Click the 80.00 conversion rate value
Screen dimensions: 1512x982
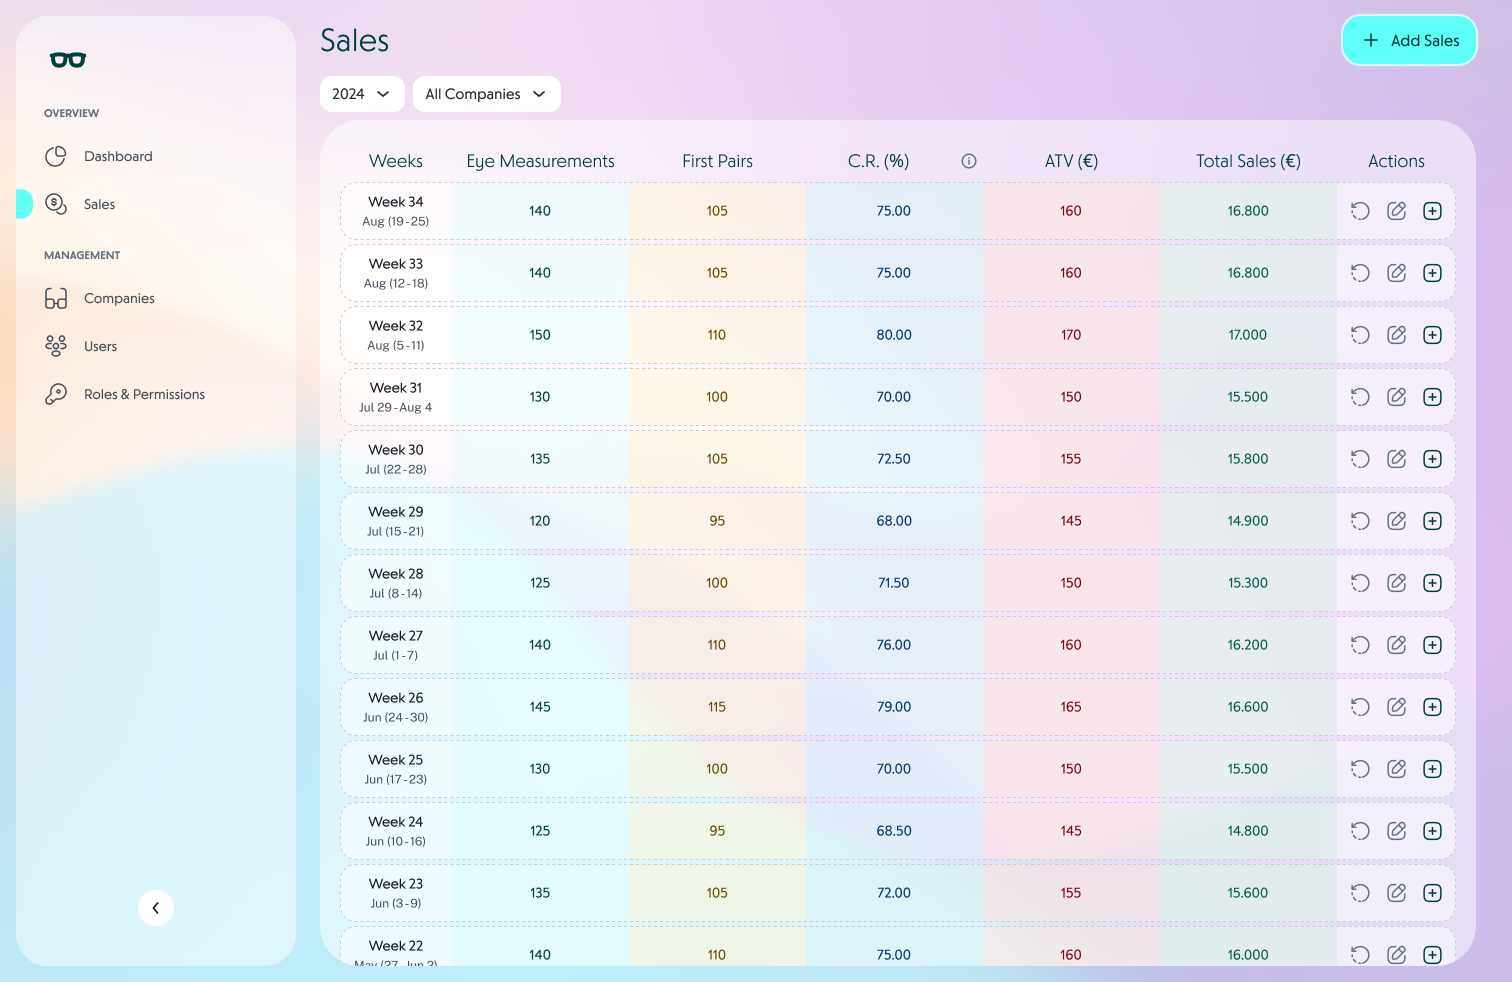coord(894,335)
